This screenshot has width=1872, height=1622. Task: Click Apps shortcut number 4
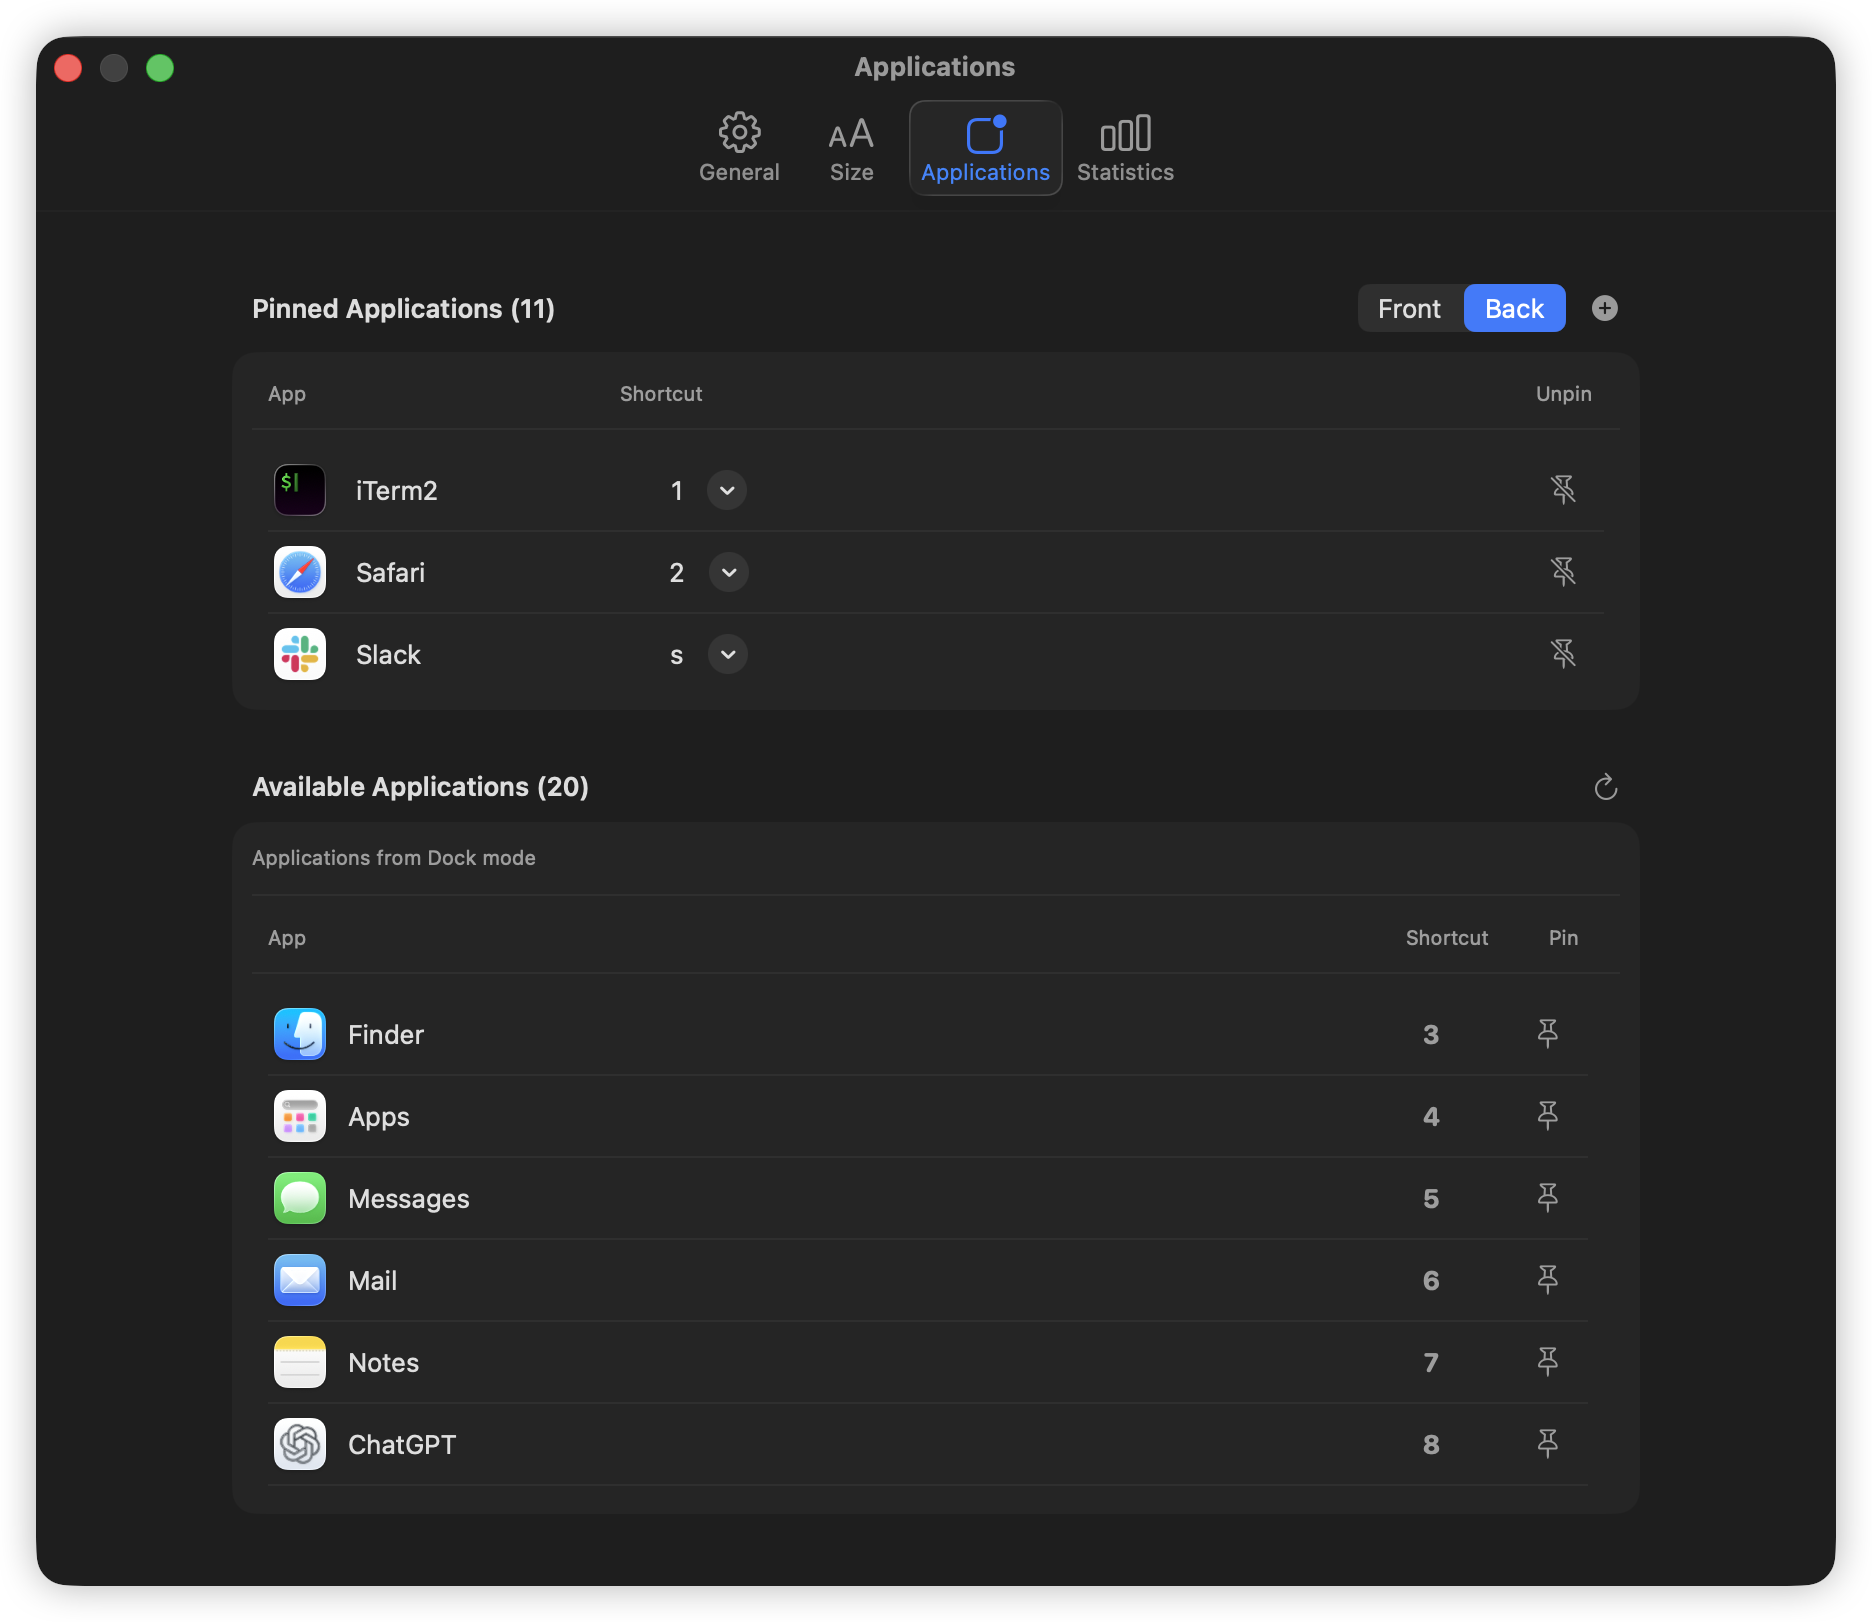(x=1431, y=1116)
